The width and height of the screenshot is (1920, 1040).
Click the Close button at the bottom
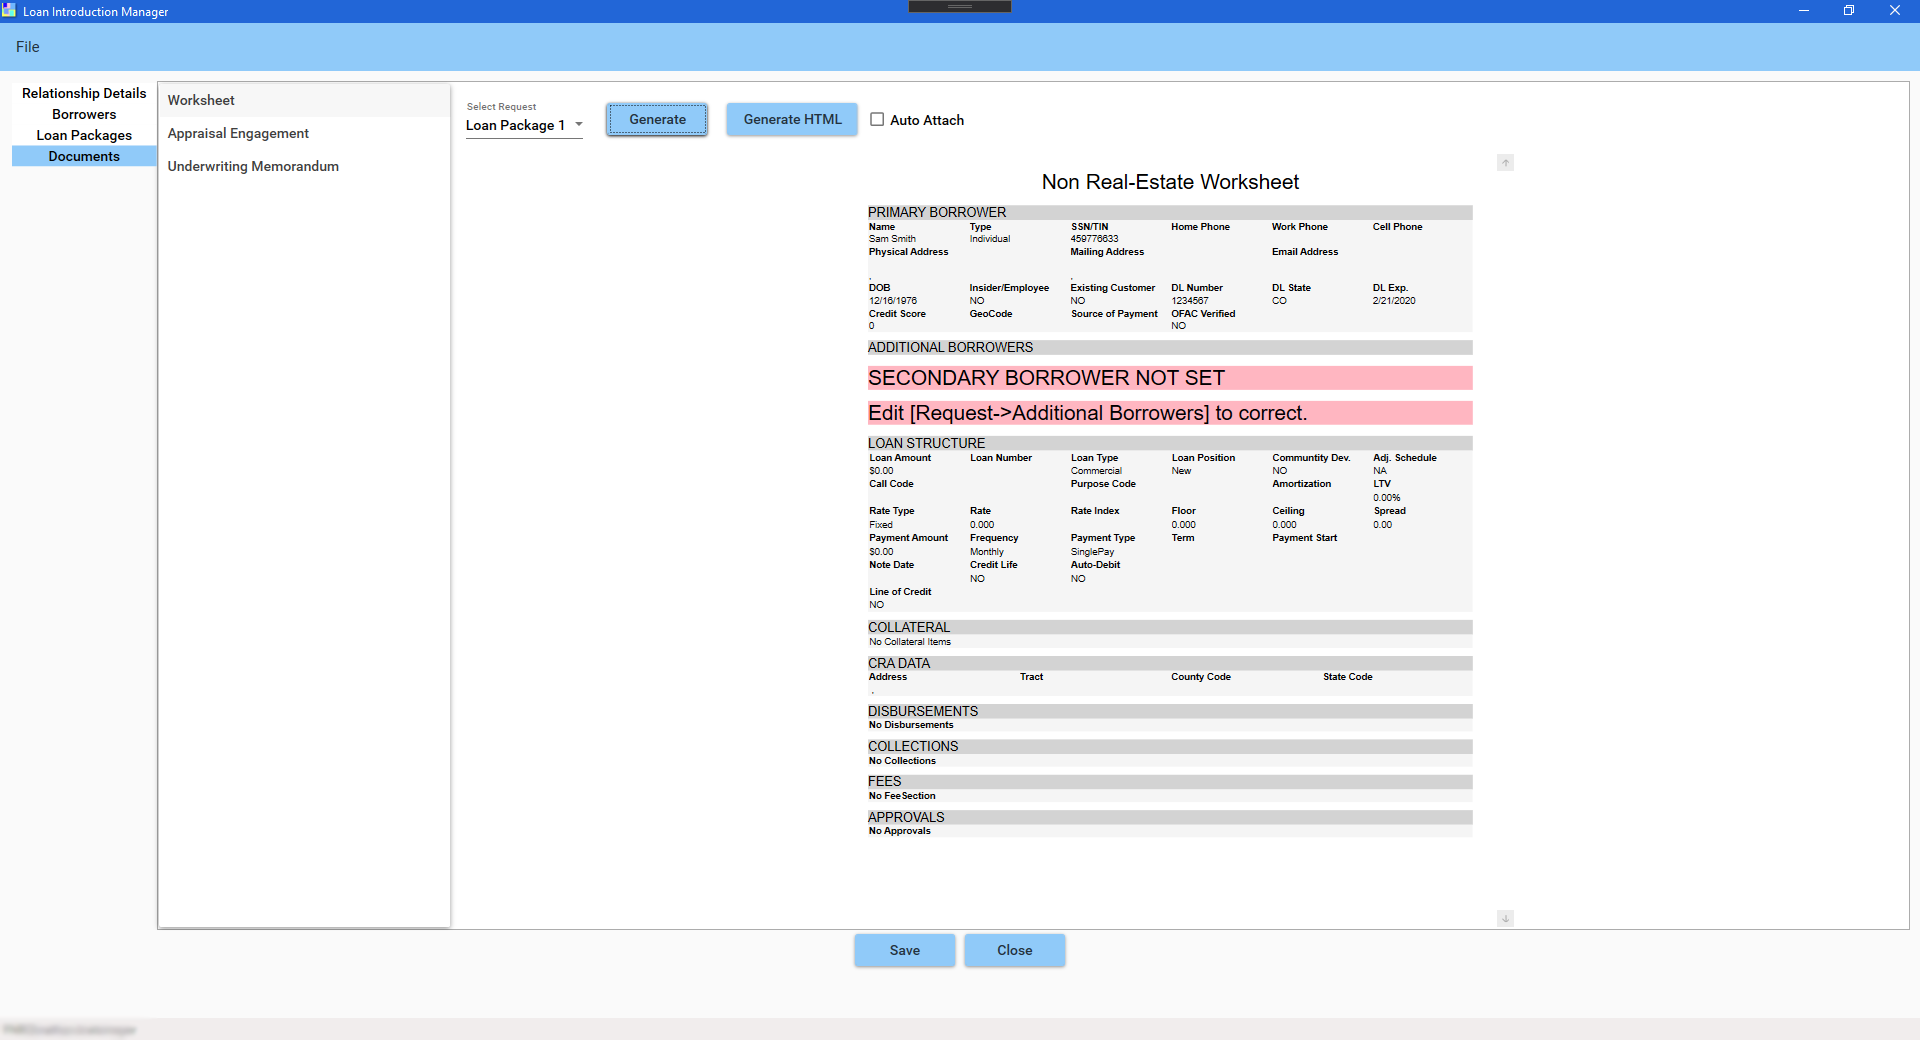[1014, 950]
